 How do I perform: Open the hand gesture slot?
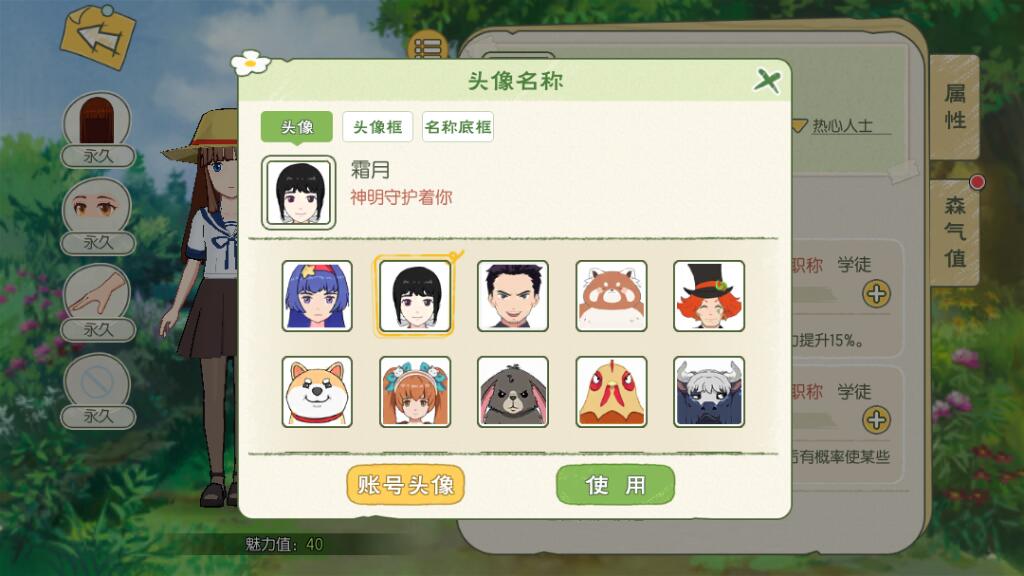98,303
